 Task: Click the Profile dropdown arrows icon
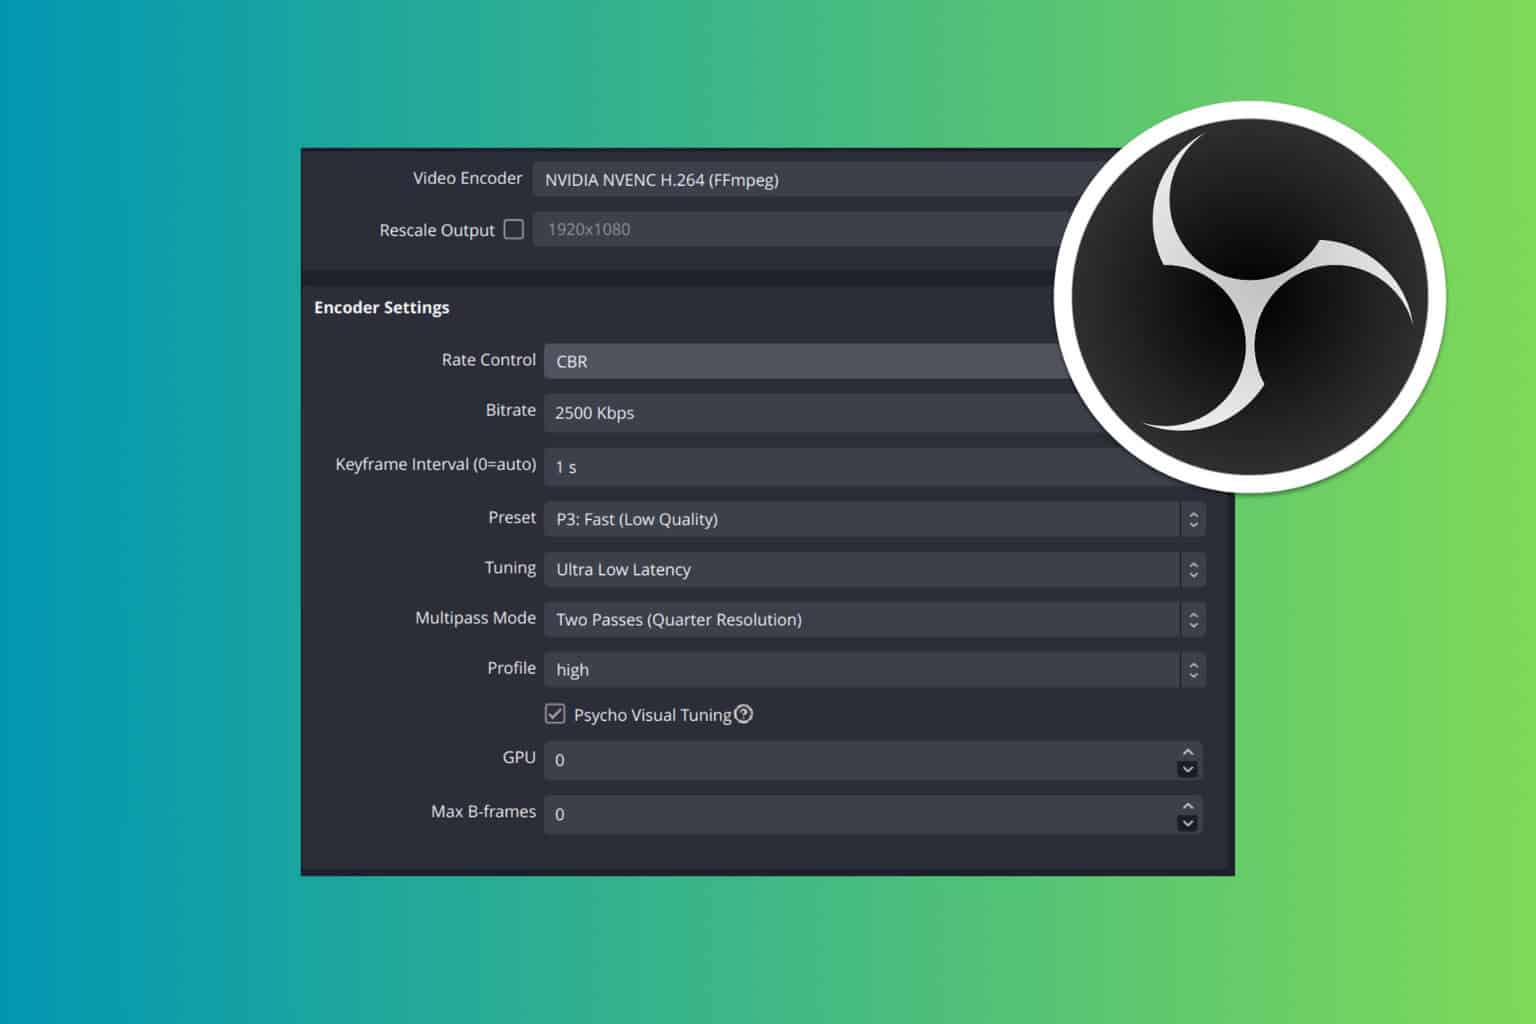coord(1193,669)
